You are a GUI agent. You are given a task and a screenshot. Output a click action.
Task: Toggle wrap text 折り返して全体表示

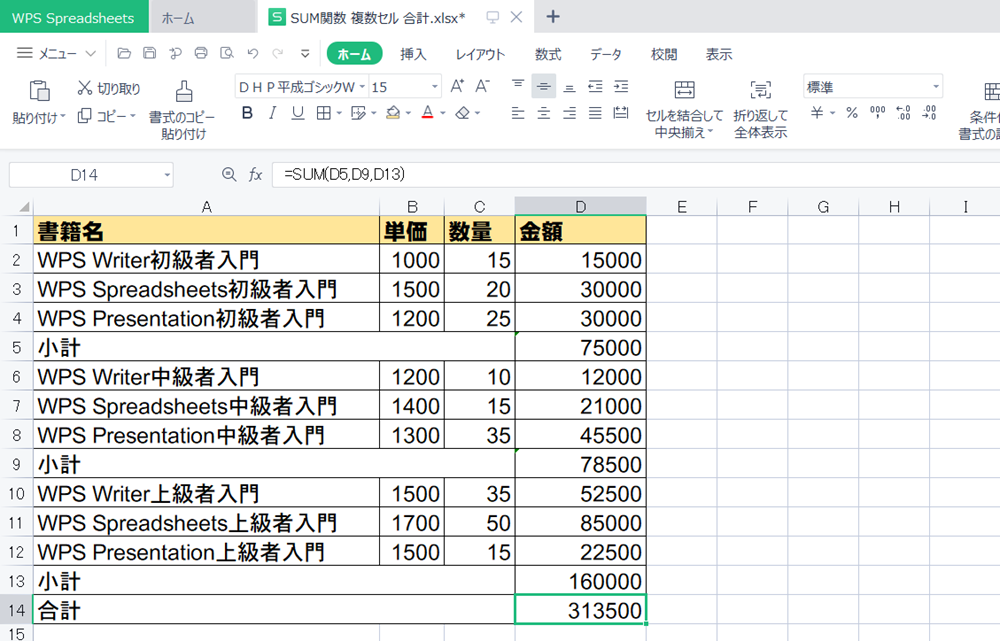tap(761, 110)
